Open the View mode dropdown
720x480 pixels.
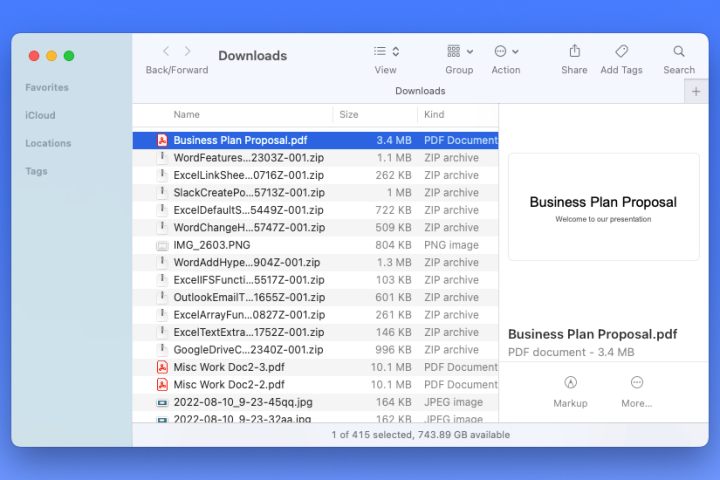coord(386,51)
